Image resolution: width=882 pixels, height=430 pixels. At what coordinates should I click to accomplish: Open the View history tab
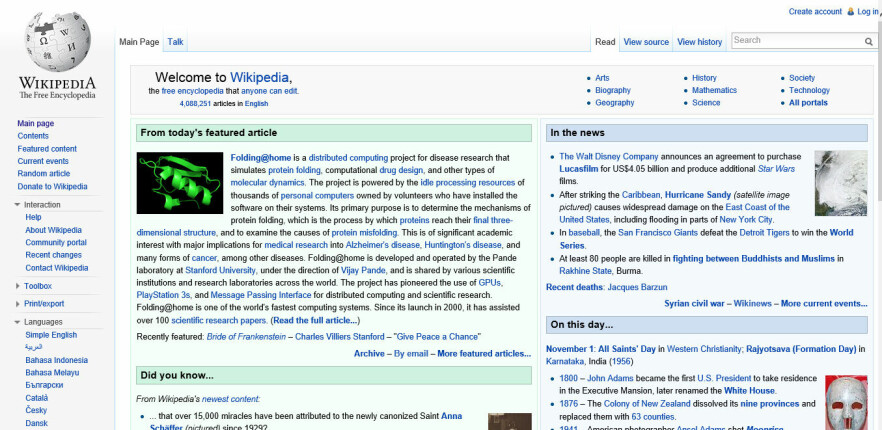699,42
